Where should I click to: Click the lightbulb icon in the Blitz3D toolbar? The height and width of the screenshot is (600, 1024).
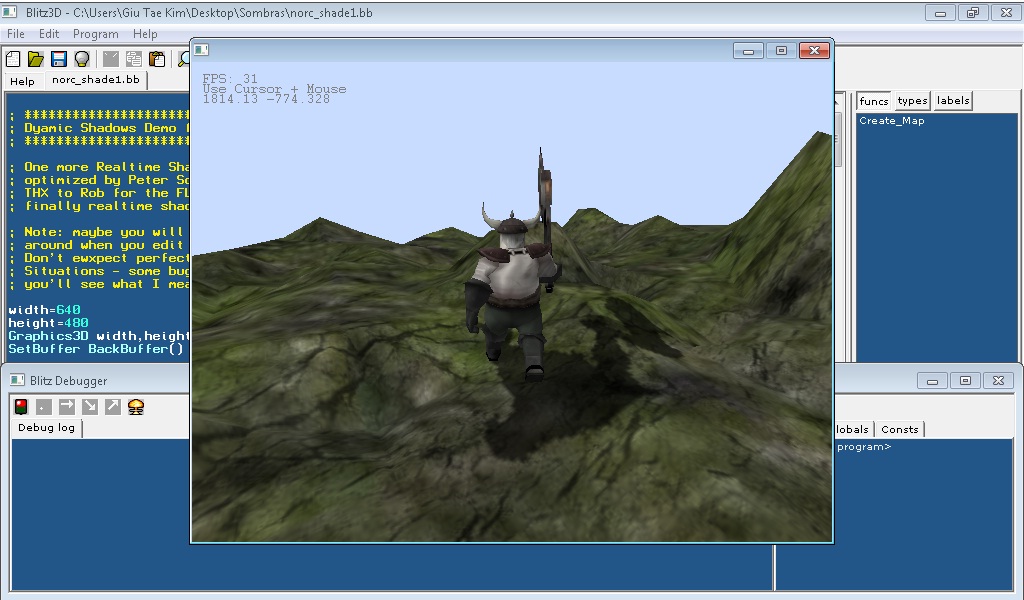(82, 59)
